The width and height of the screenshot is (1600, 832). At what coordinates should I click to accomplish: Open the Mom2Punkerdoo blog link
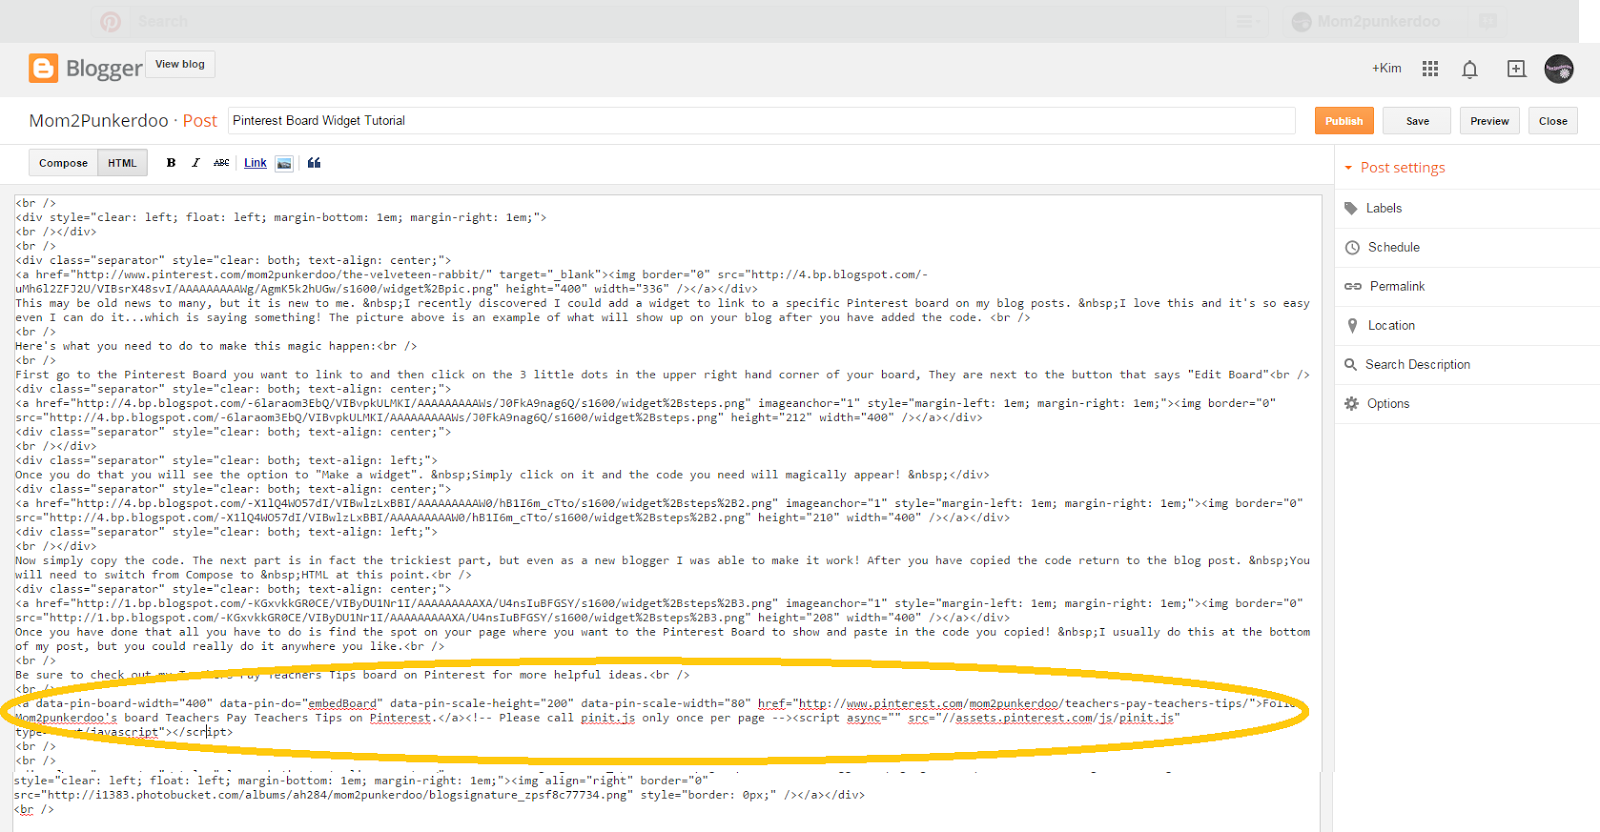(99, 121)
